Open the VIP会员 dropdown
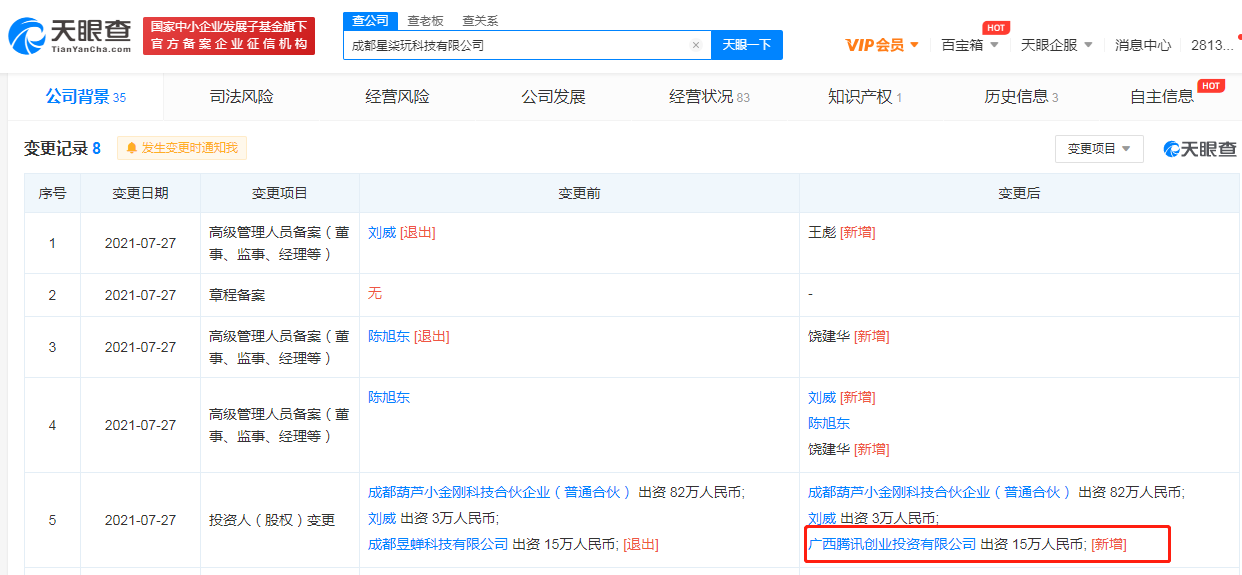This screenshot has width=1242, height=575. pyautogui.click(x=882, y=45)
